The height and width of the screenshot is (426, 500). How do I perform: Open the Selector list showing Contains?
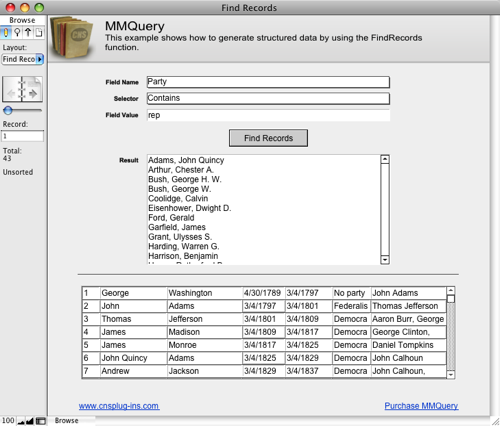pos(268,98)
